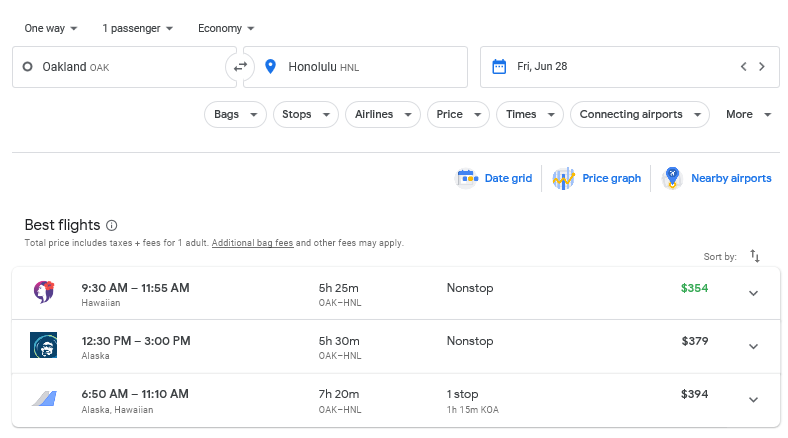Expand the Hawaiian $354 flight details
The height and width of the screenshot is (438, 788).
(x=754, y=293)
